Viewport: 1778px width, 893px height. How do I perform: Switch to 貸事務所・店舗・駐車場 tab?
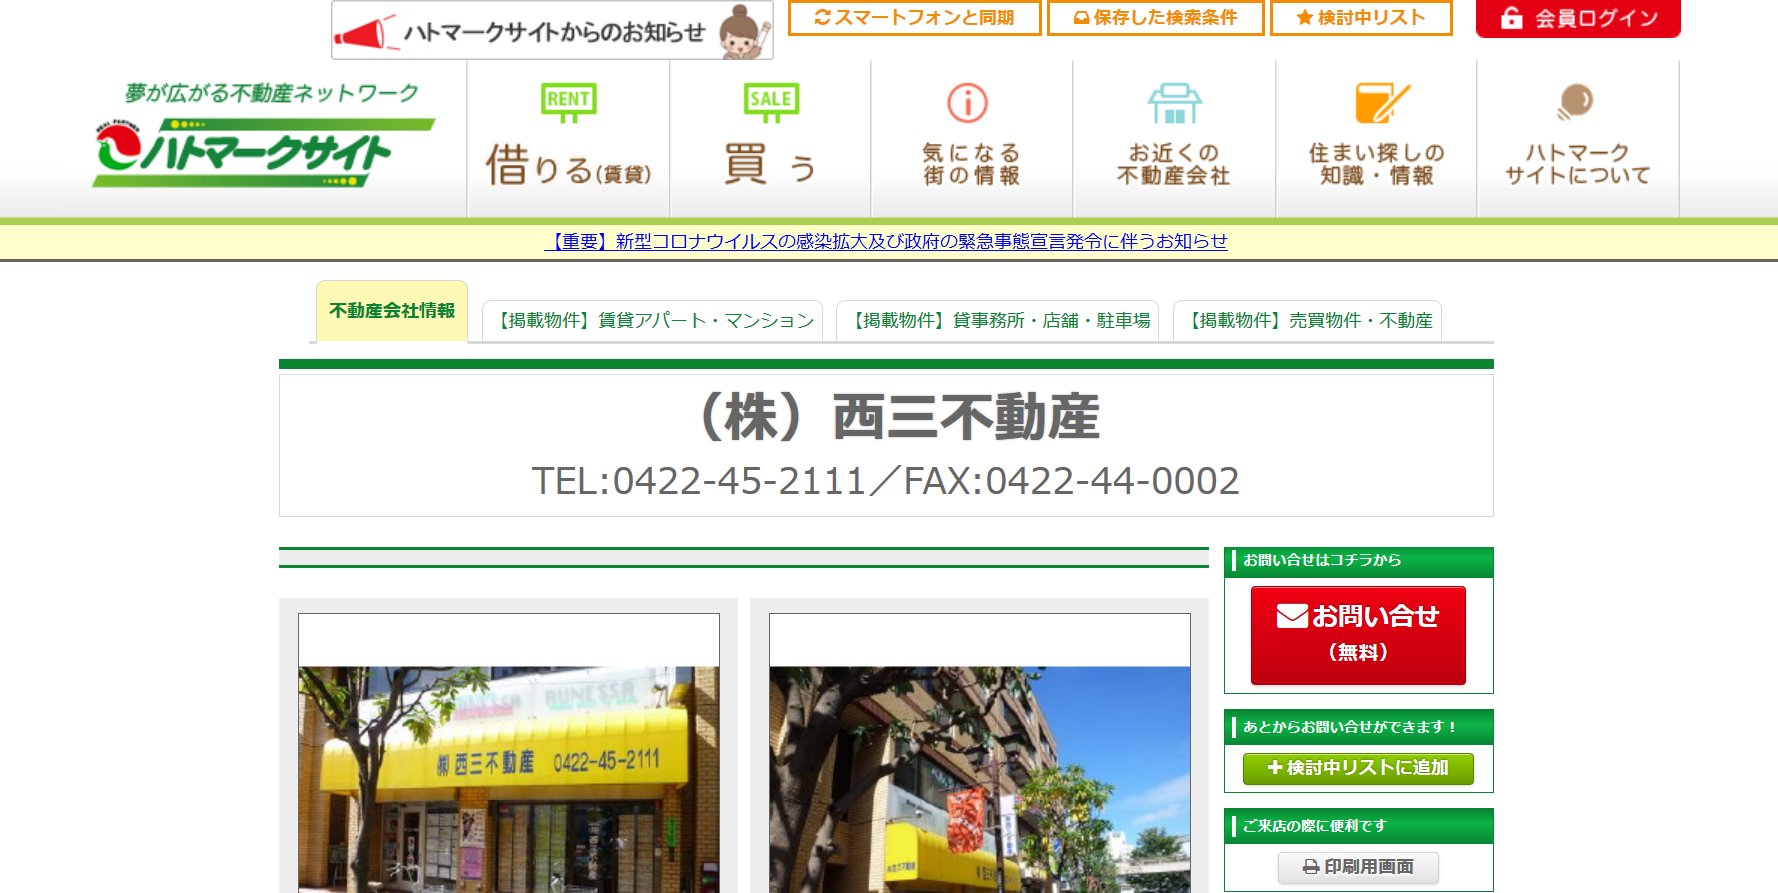click(x=997, y=320)
